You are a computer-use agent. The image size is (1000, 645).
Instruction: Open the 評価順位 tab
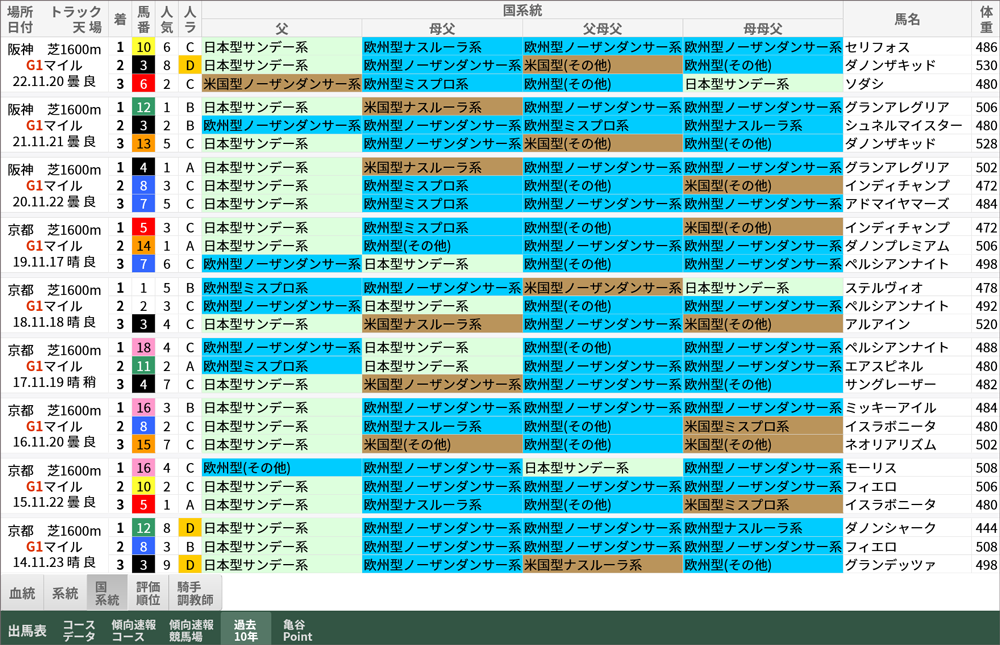pyautogui.click(x=148, y=593)
